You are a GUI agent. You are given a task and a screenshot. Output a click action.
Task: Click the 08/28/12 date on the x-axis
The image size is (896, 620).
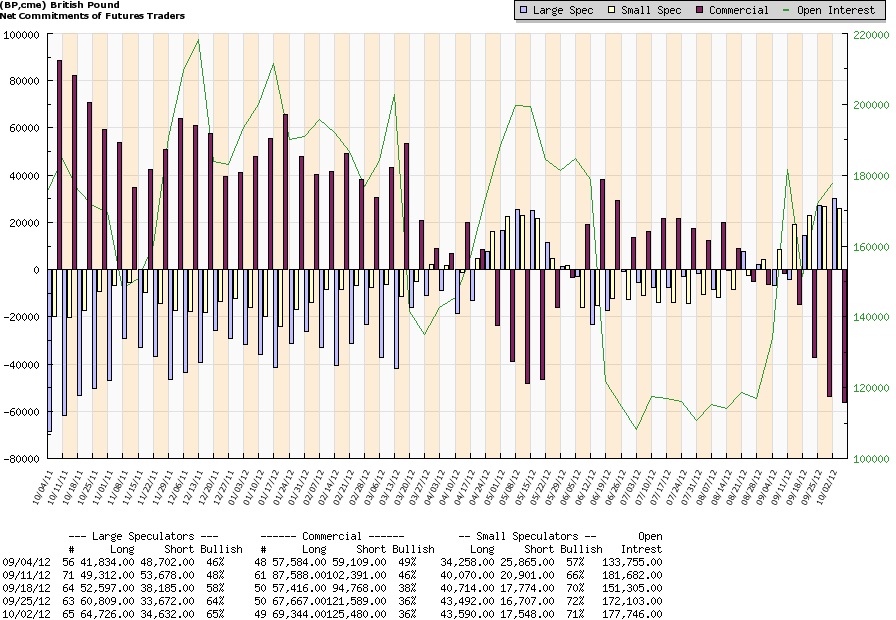point(753,486)
